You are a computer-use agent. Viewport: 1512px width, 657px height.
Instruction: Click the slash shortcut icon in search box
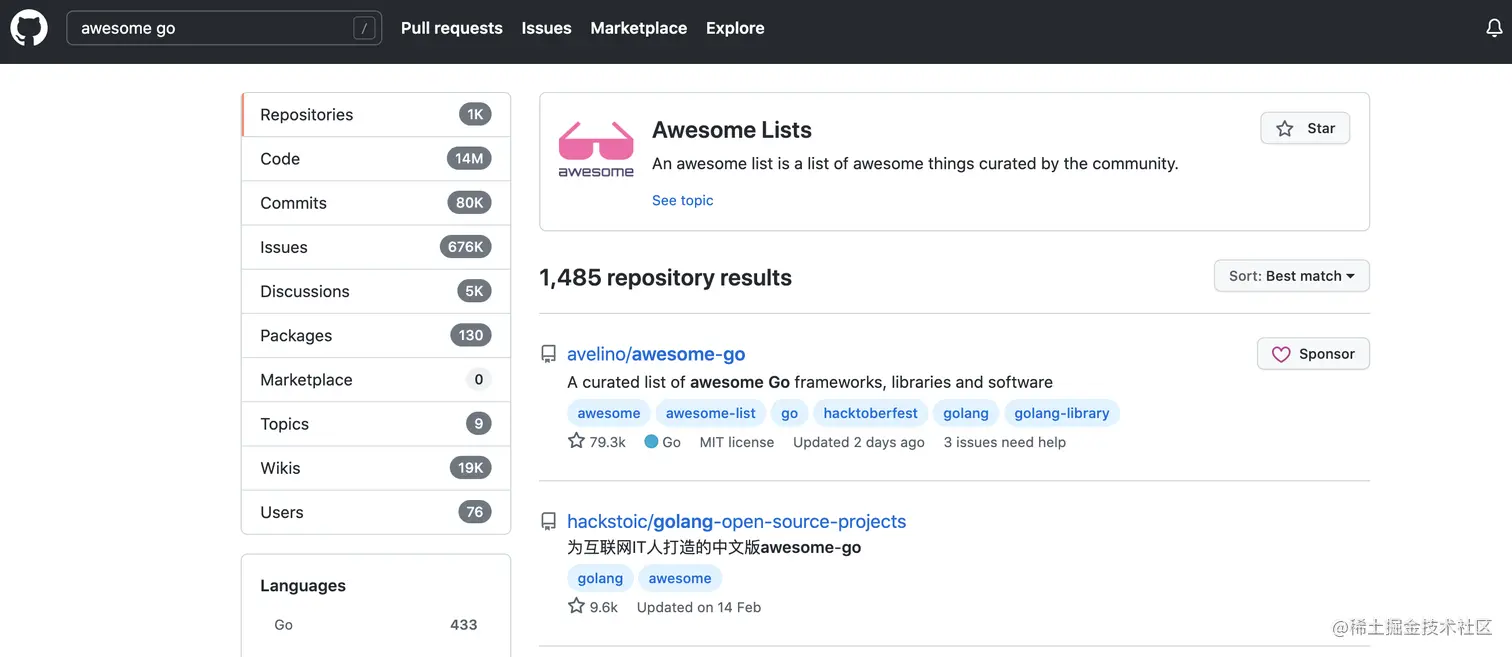(364, 28)
